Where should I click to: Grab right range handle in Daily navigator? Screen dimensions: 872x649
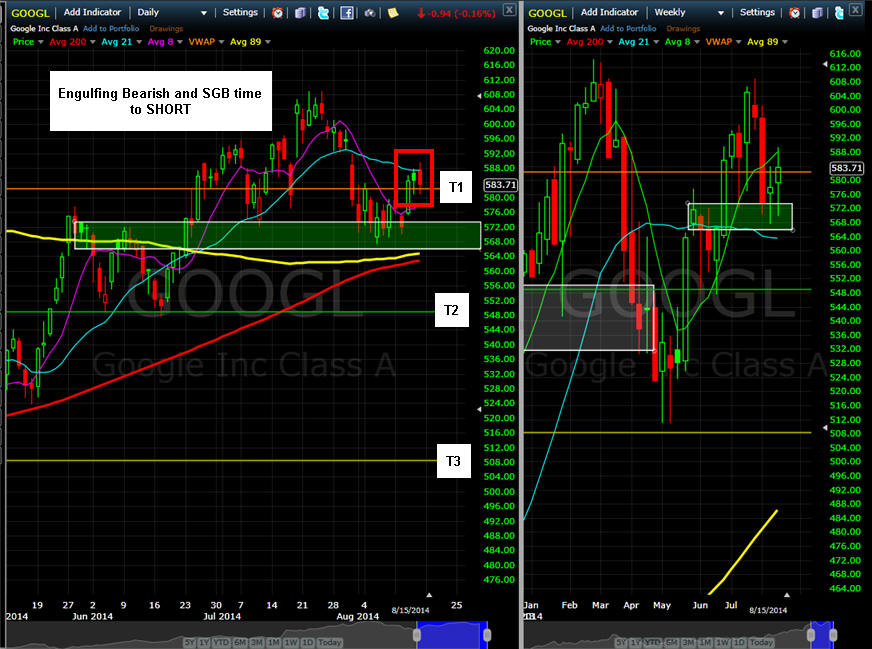pos(487,635)
